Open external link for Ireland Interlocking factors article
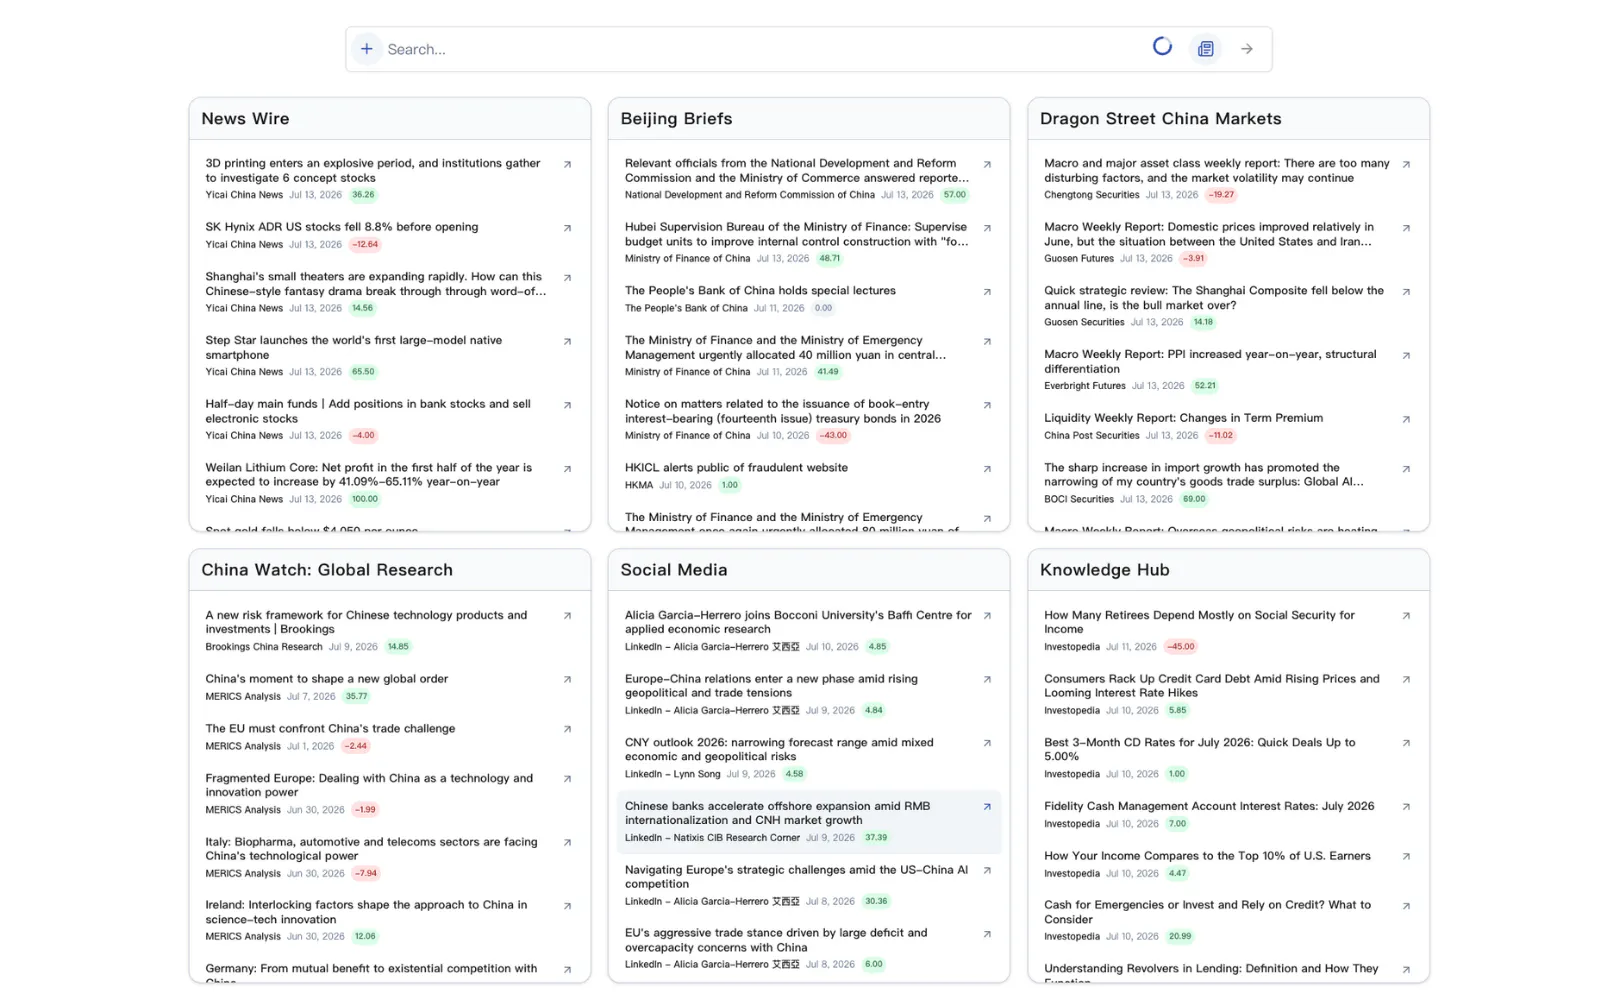1600x1000 pixels. point(567,907)
